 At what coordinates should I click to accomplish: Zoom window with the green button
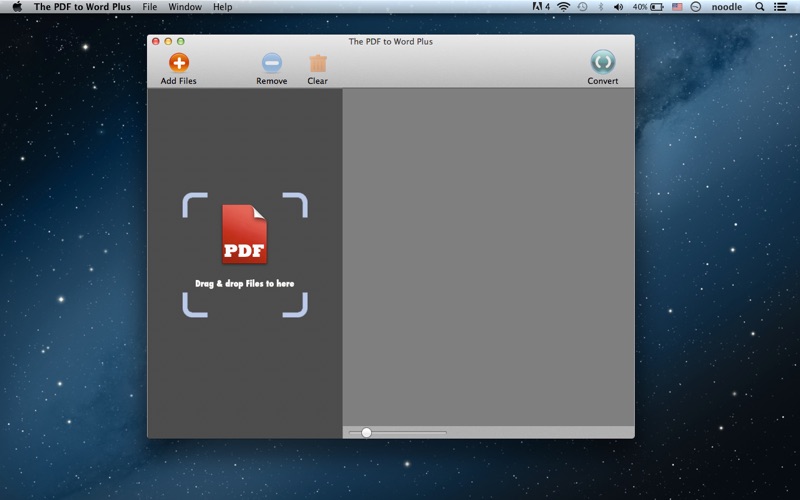(181, 41)
